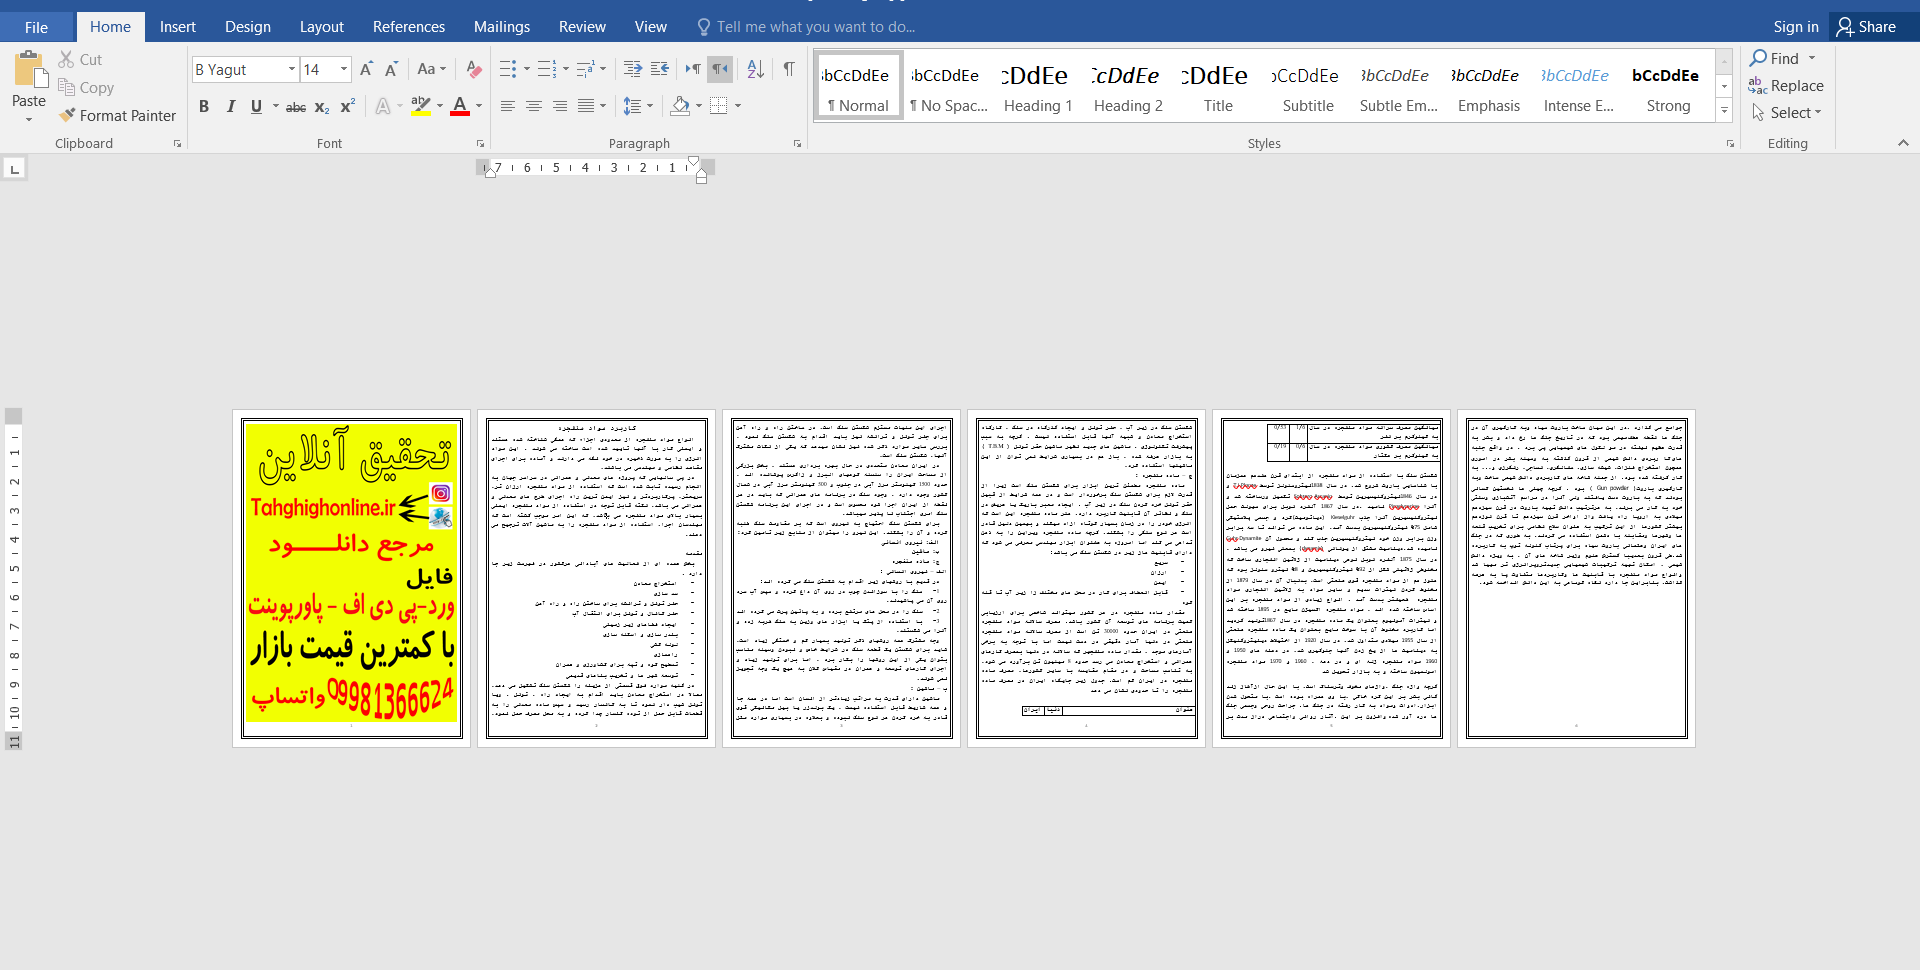Open the Find search tool
The image size is (1920, 970).
coord(1775,59)
